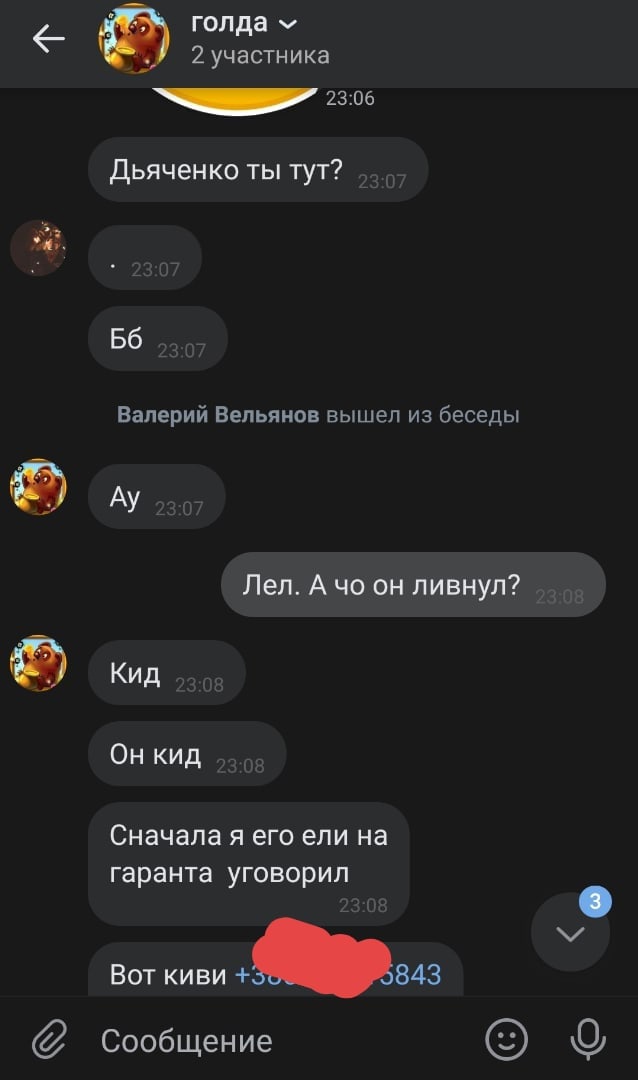The height and width of the screenshot is (1080, 638).
Task: Tap the microphone voice message icon
Action: [x=588, y=1039]
